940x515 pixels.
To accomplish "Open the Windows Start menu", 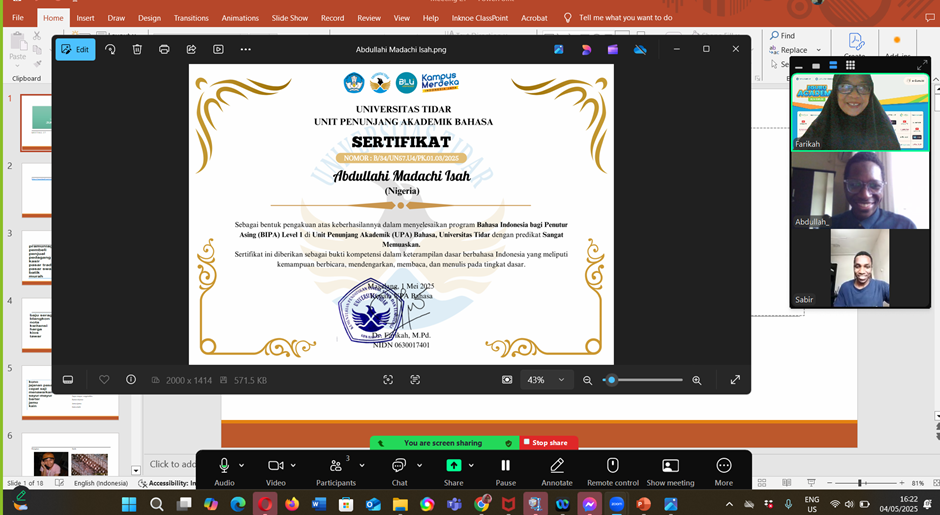I will pyautogui.click(x=129, y=504).
